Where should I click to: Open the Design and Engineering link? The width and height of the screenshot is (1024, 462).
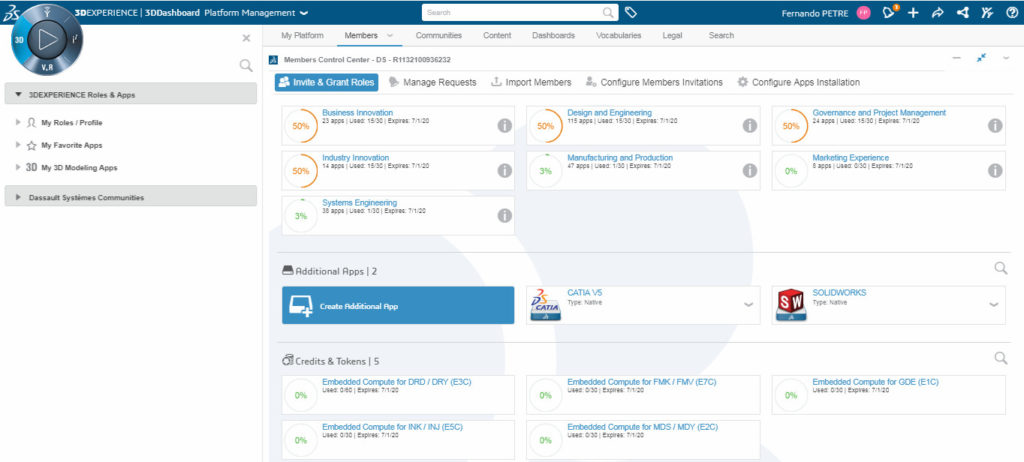pos(609,112)
